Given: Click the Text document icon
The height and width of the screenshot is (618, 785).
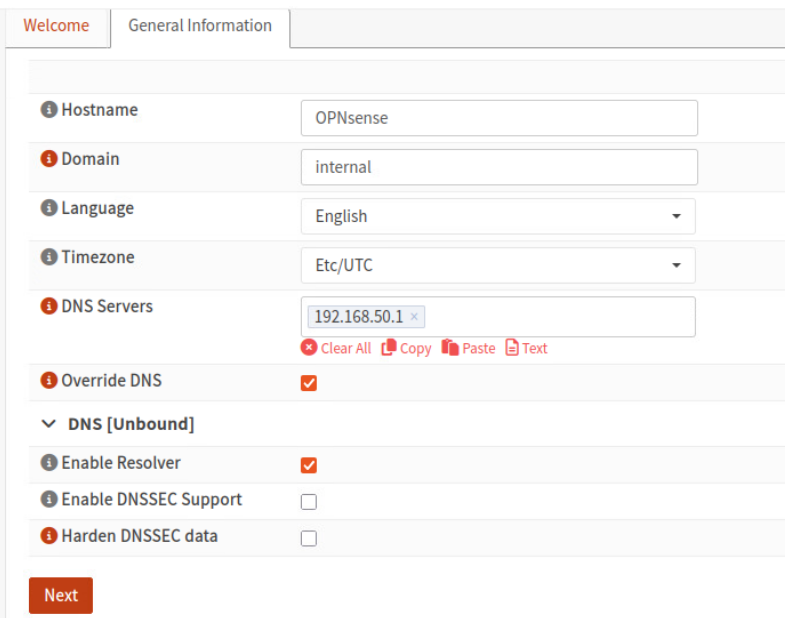Looking at the screenshot, I should tap(512, 348).
